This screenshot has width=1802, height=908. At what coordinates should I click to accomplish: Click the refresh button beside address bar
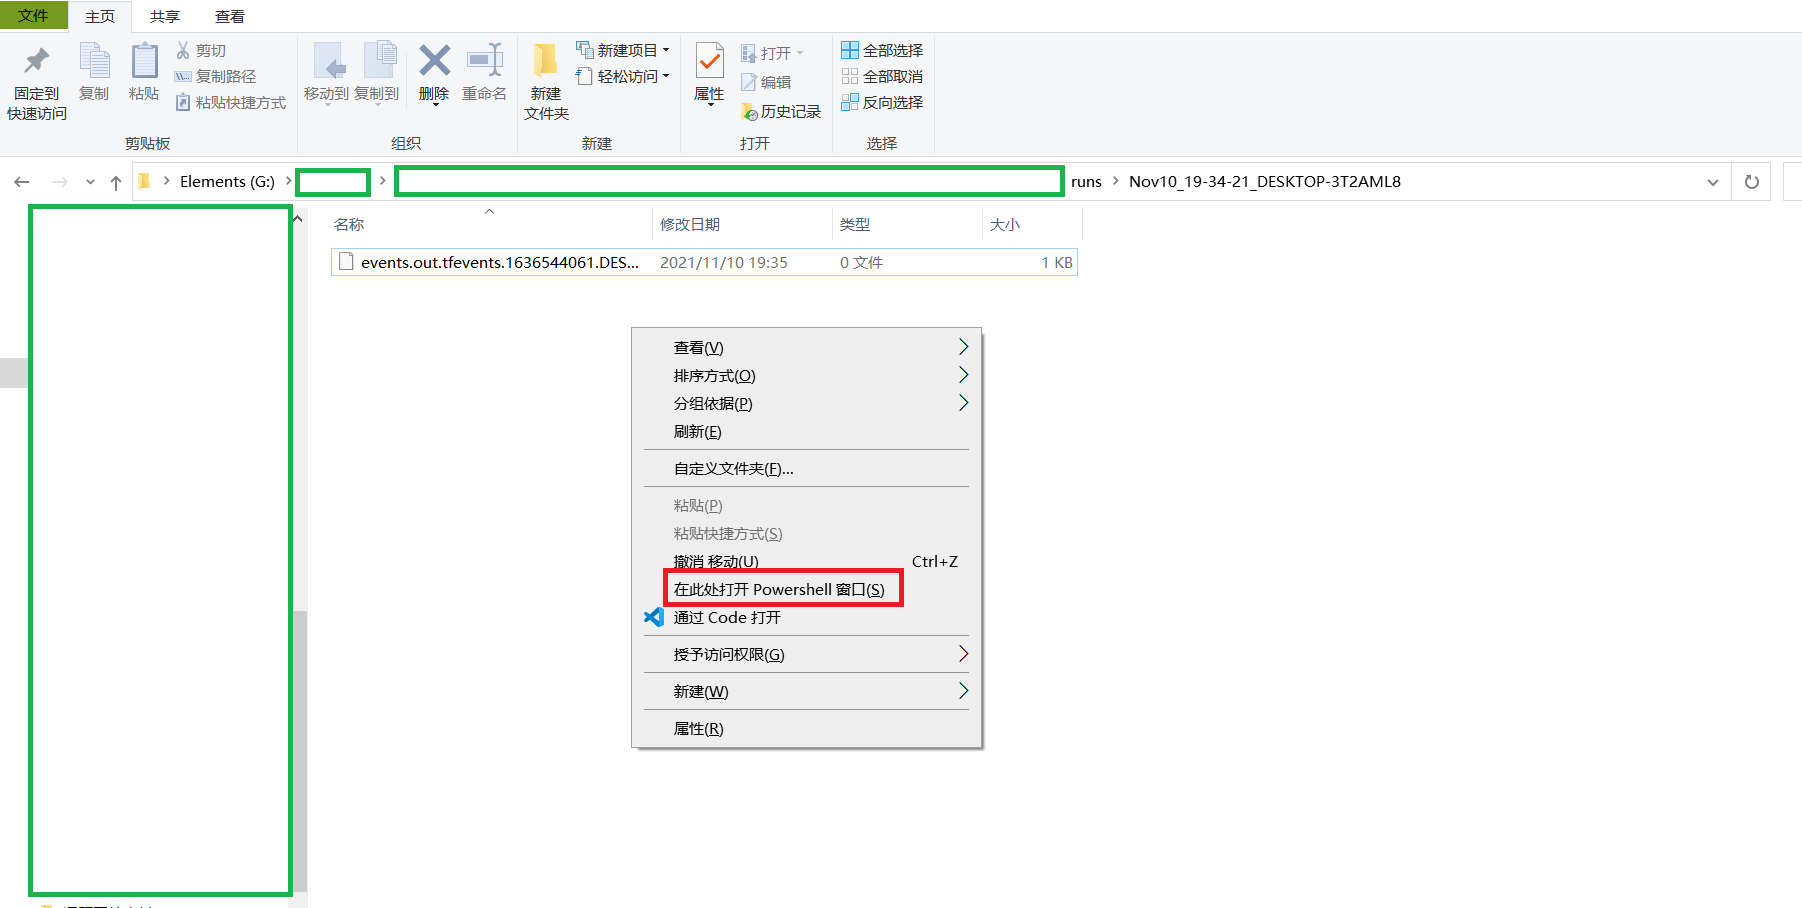click(1752, 182)
